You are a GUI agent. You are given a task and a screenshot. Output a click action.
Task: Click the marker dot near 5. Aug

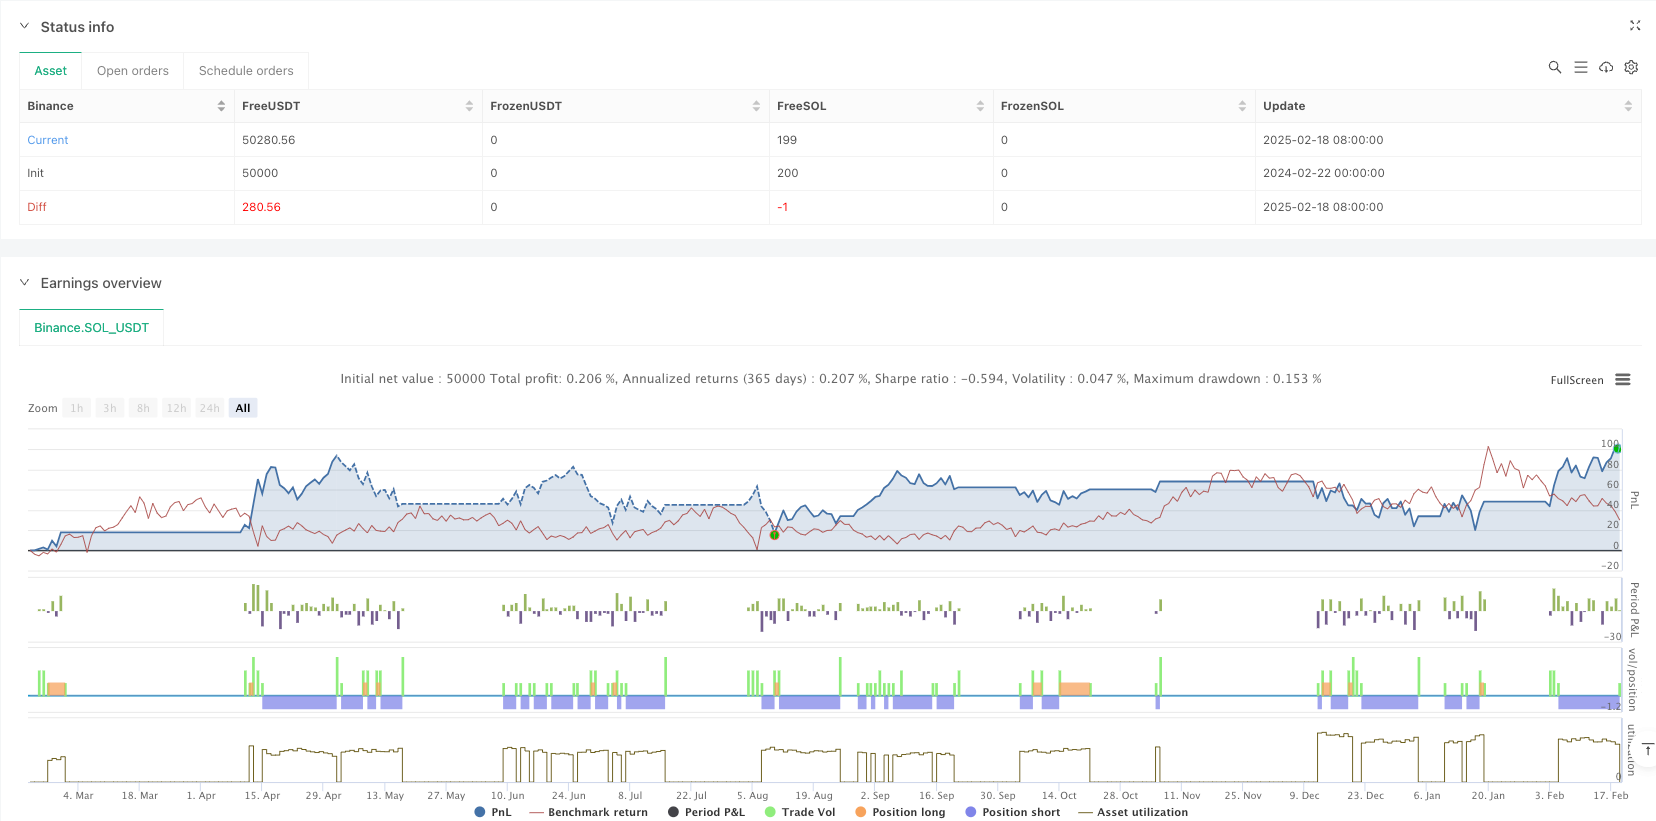tap(774, 535)
